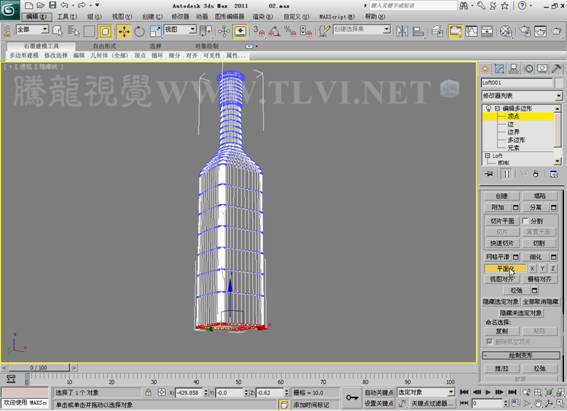
Task: Click the Open File folder icon
Action: point(40,5)
